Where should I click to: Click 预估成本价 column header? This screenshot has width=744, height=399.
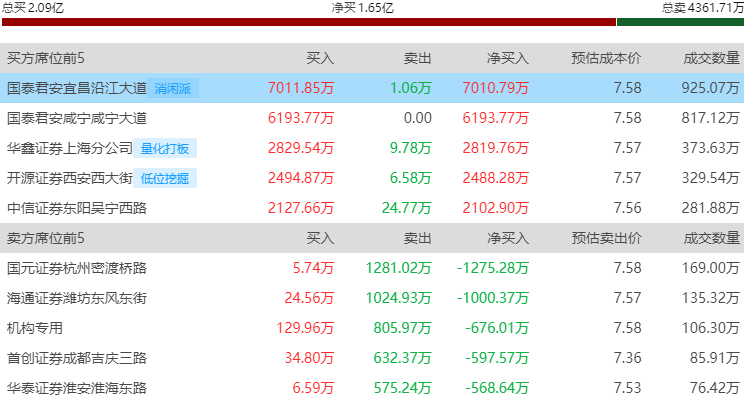[606, 58]
